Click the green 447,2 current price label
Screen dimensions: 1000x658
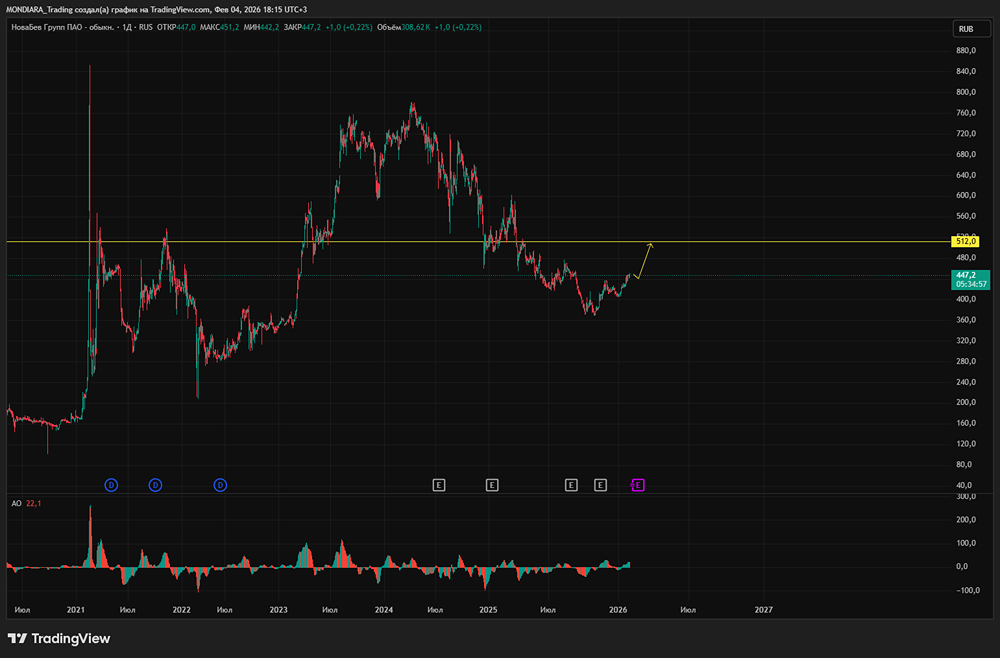(971, 280)
